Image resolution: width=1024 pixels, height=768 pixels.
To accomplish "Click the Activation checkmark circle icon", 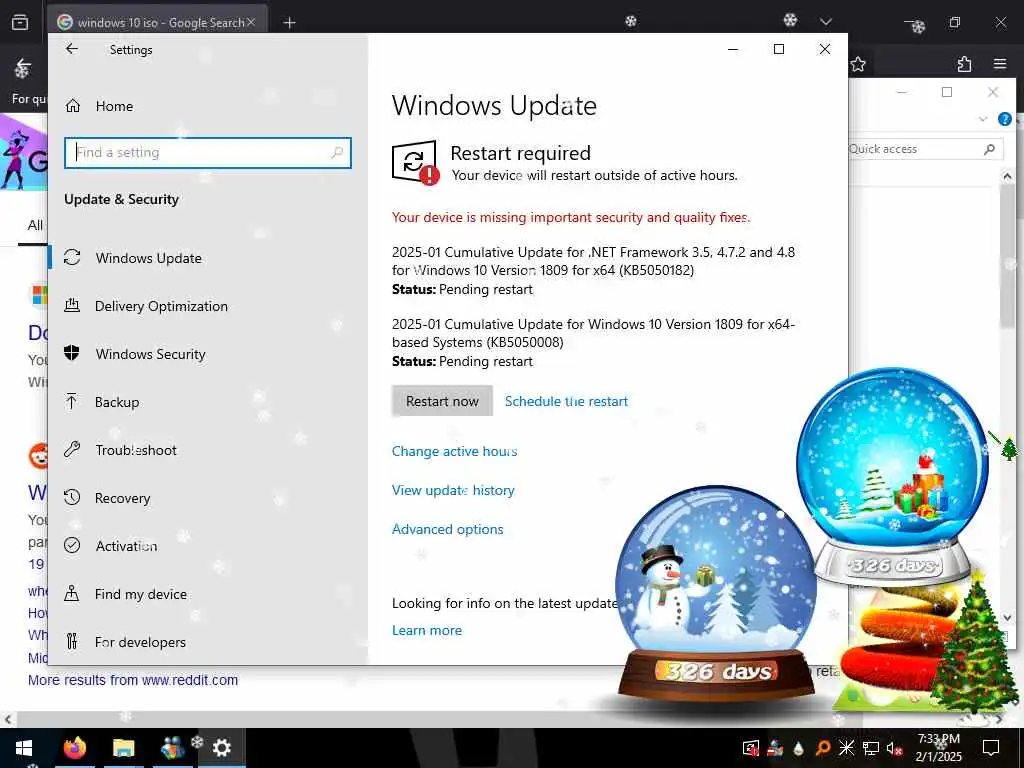I will pos(72,545).
